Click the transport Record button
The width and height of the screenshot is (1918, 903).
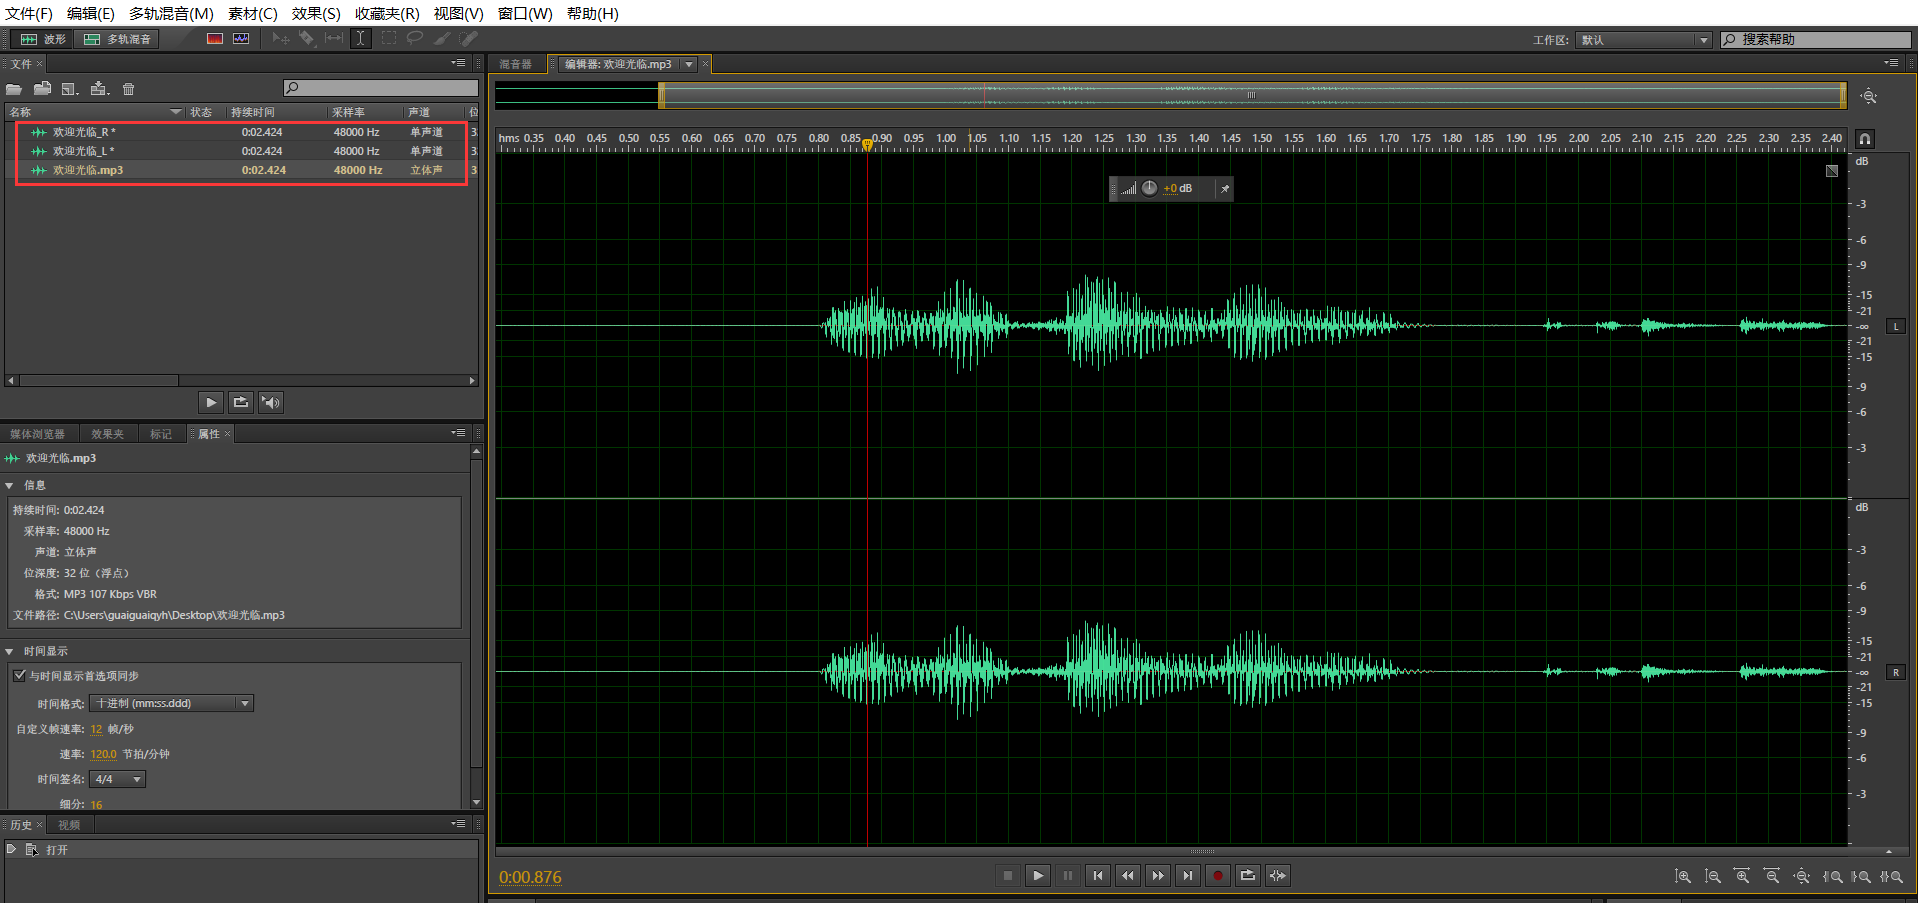pyautogui.click(x=1218, y=876)
